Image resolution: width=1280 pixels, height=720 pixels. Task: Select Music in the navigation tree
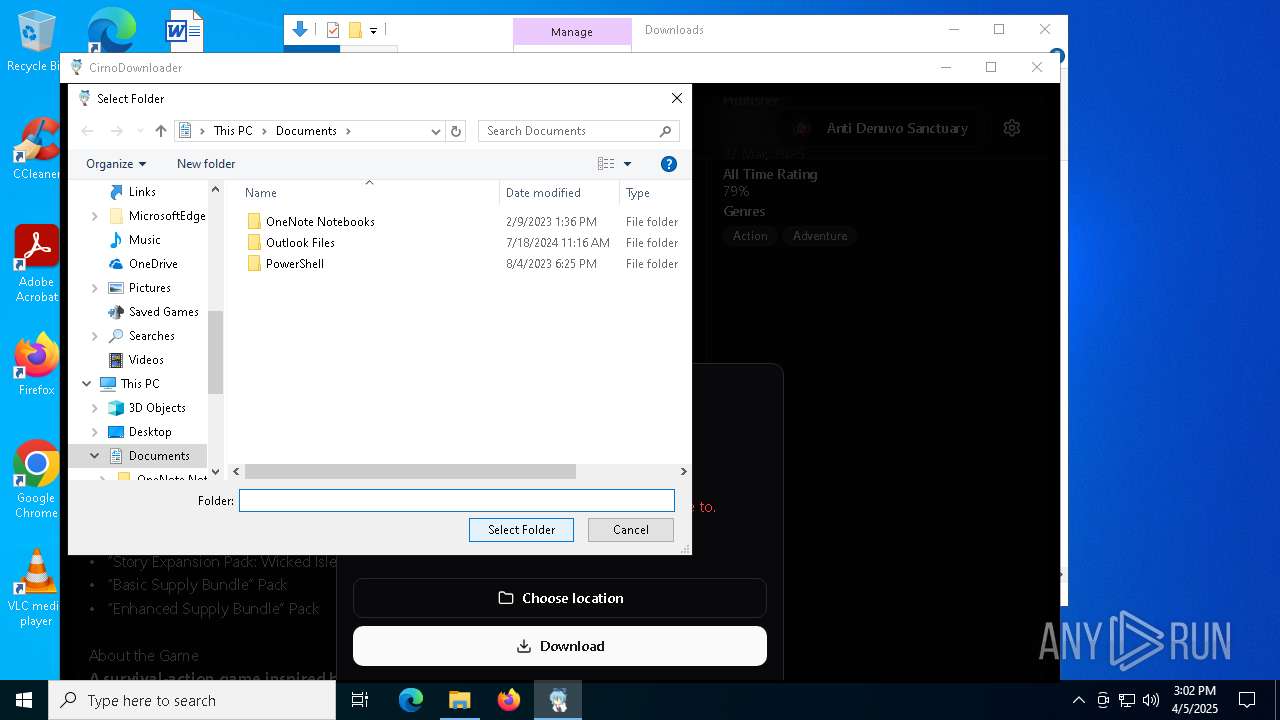click(144, 240)
